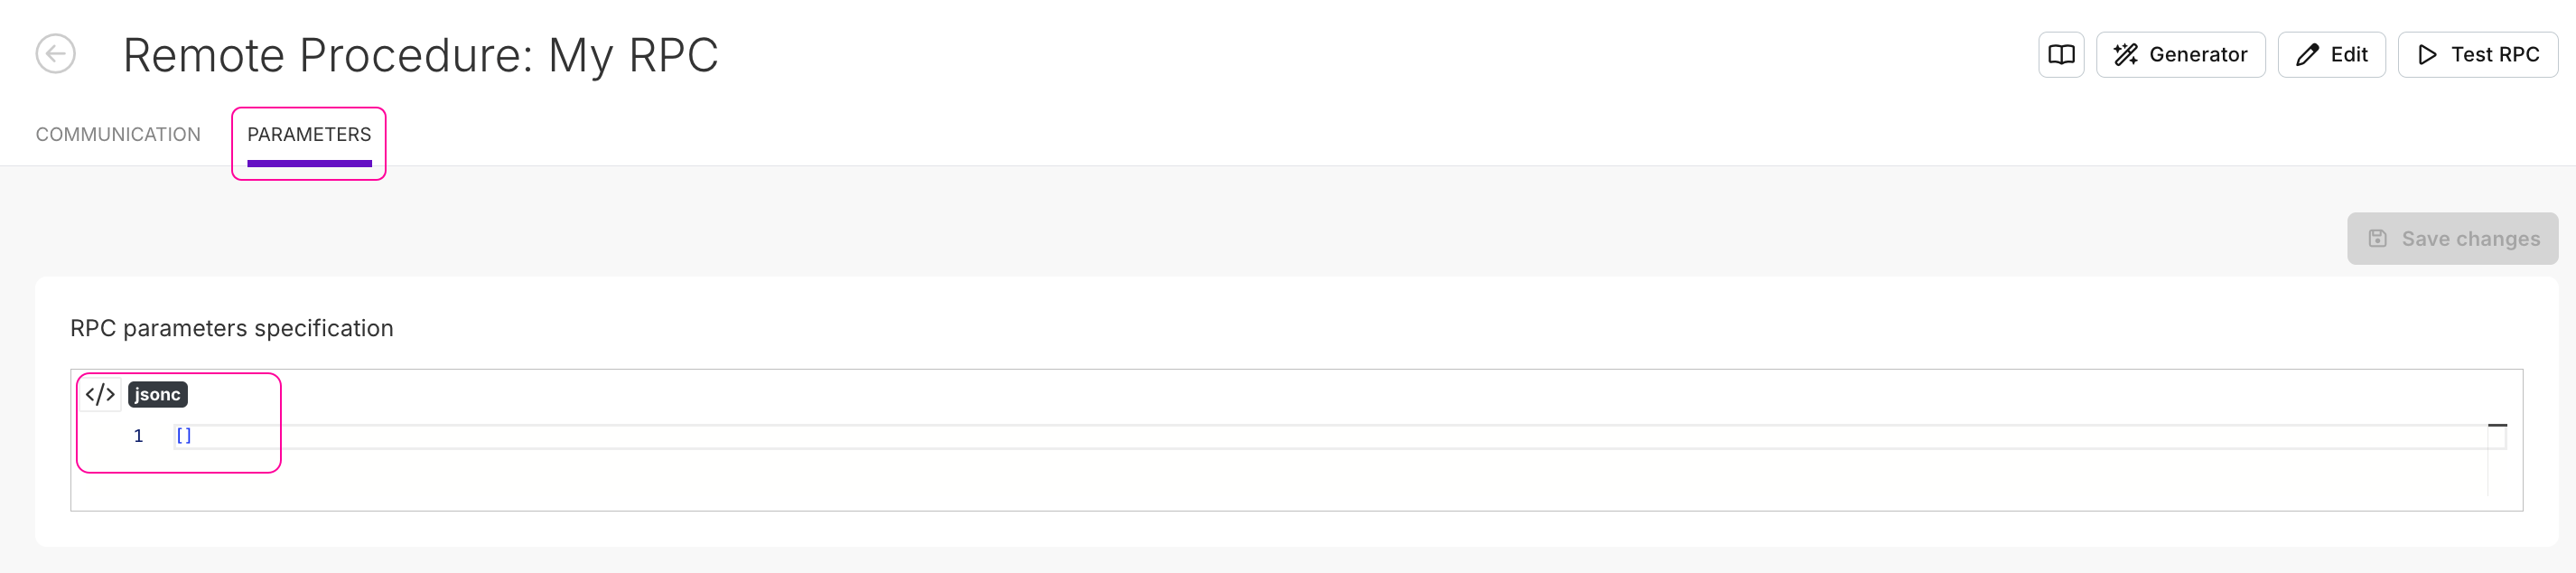This screenshot has width=2576, height=573.
Task: Click the jsonc language badge
Action: click(157, 395)
